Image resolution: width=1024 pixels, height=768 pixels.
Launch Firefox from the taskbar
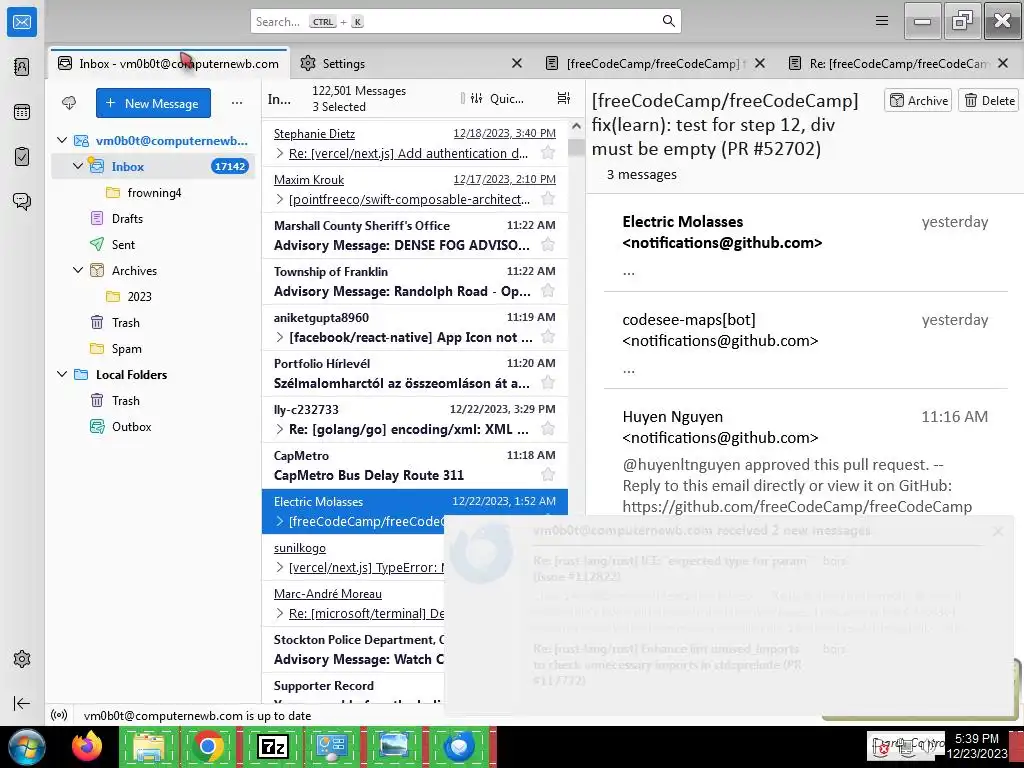pos(86,746)
